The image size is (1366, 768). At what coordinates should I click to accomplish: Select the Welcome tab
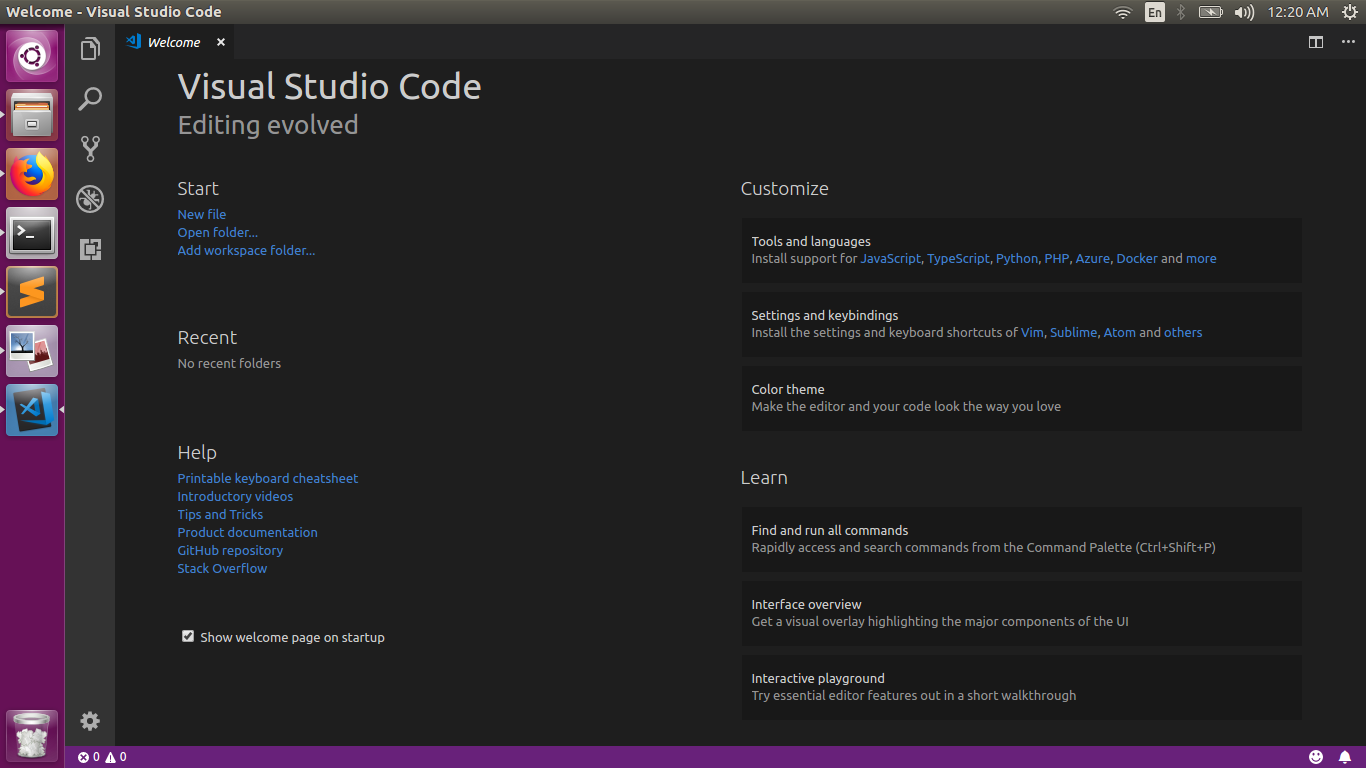coord(172,42)
